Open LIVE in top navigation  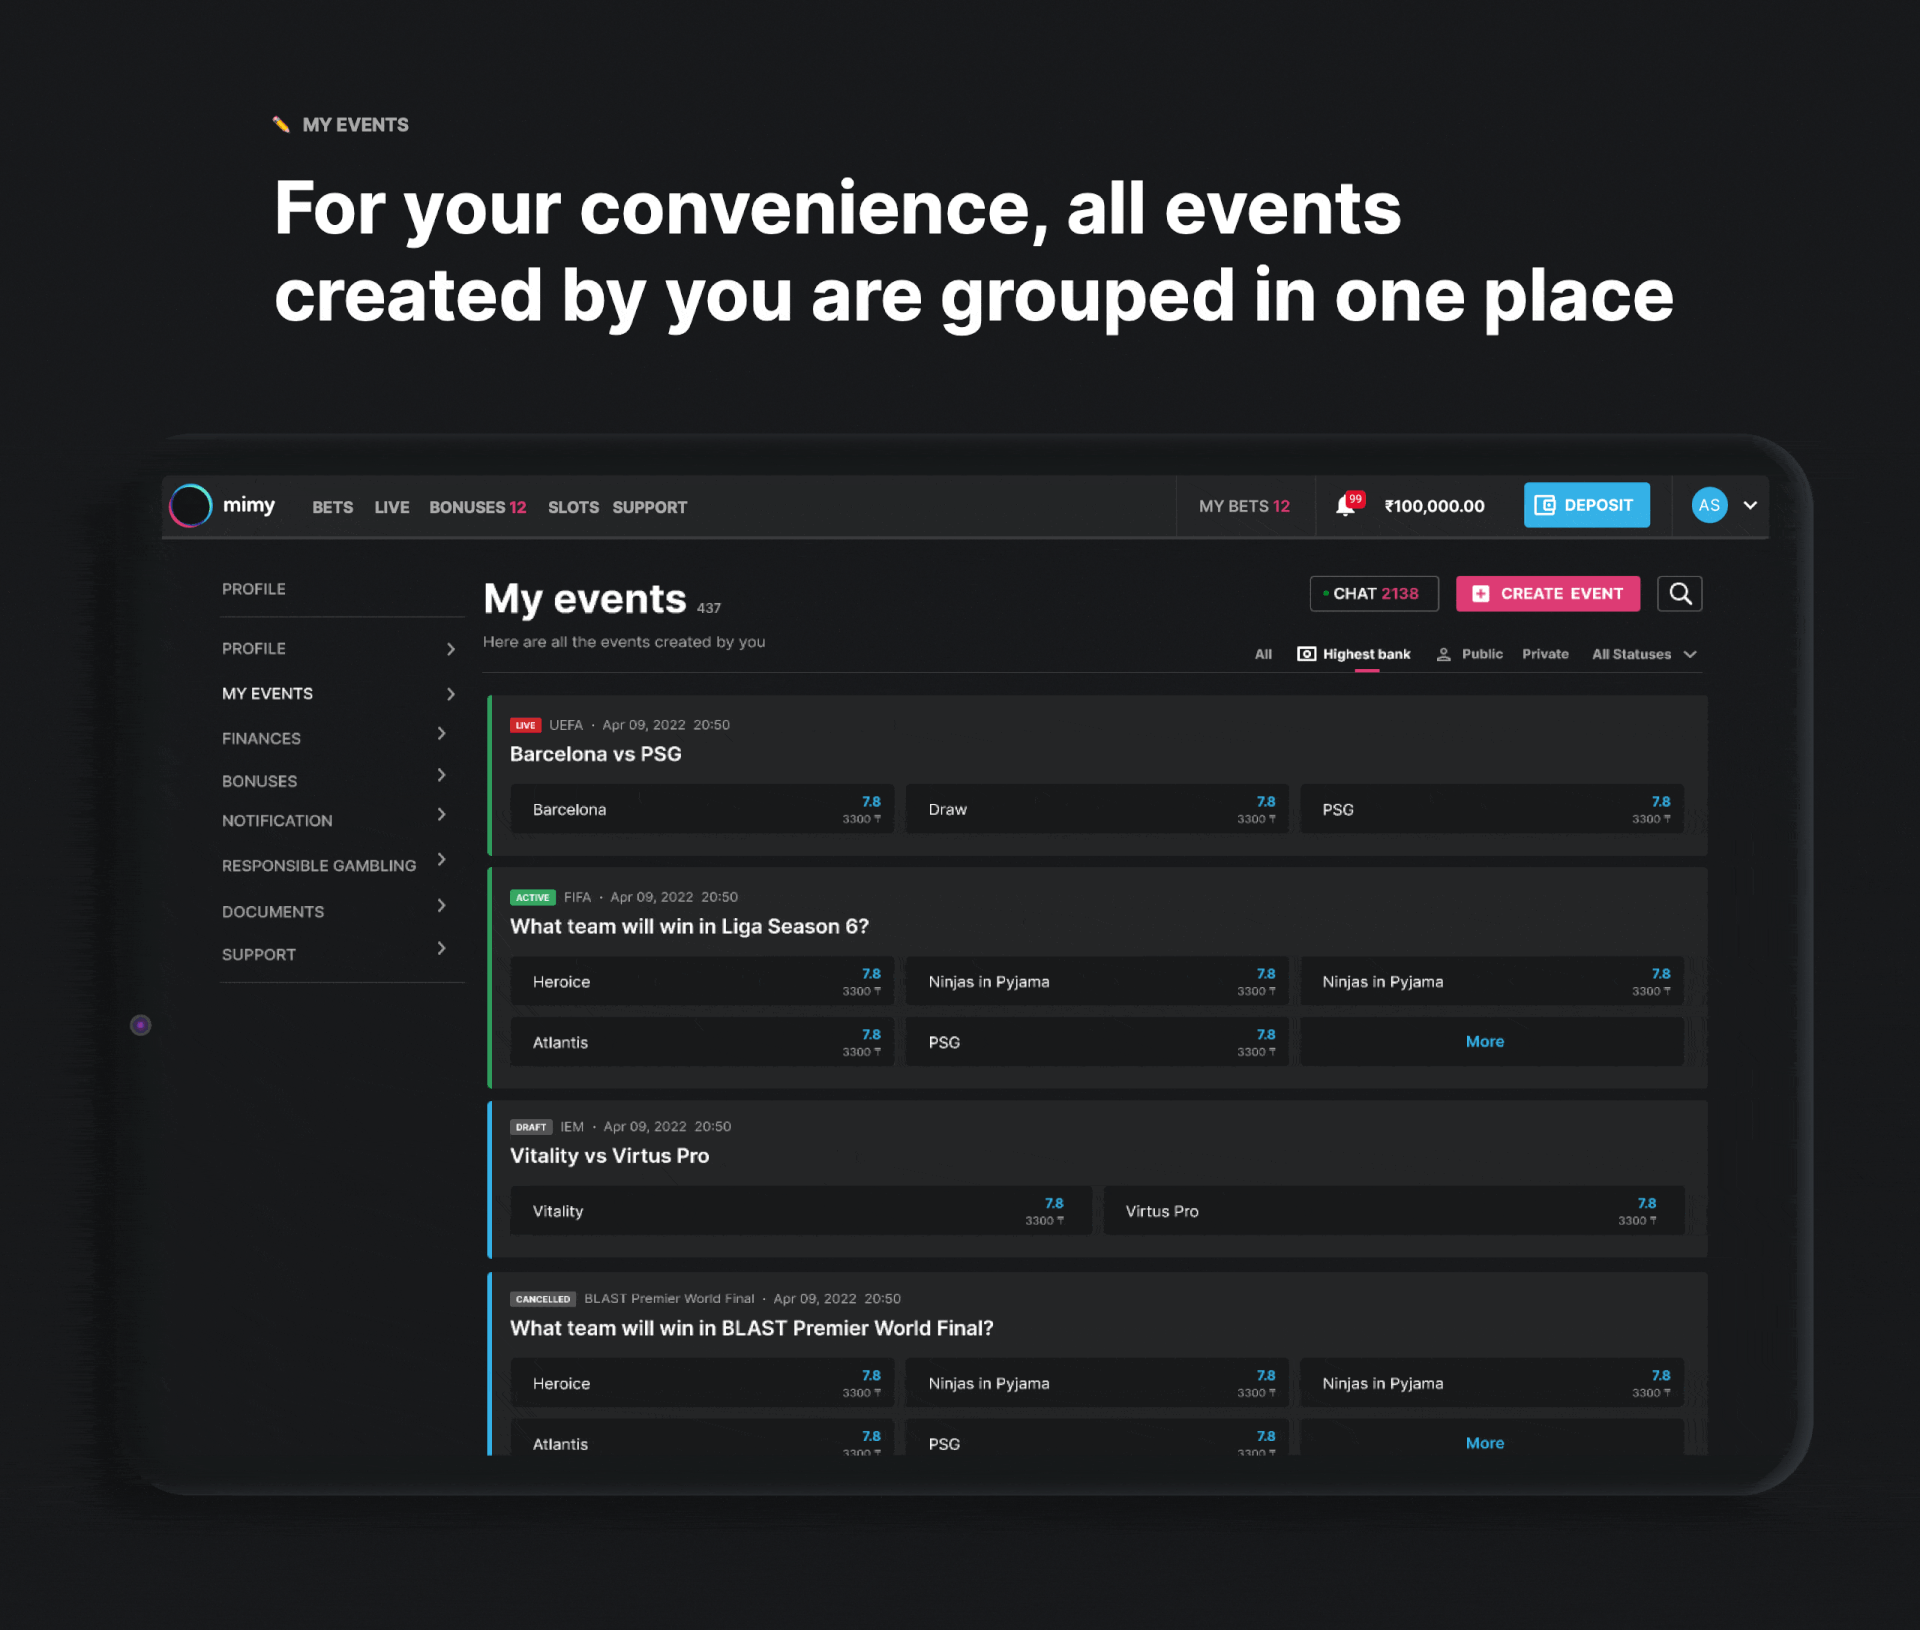point(391,507)
